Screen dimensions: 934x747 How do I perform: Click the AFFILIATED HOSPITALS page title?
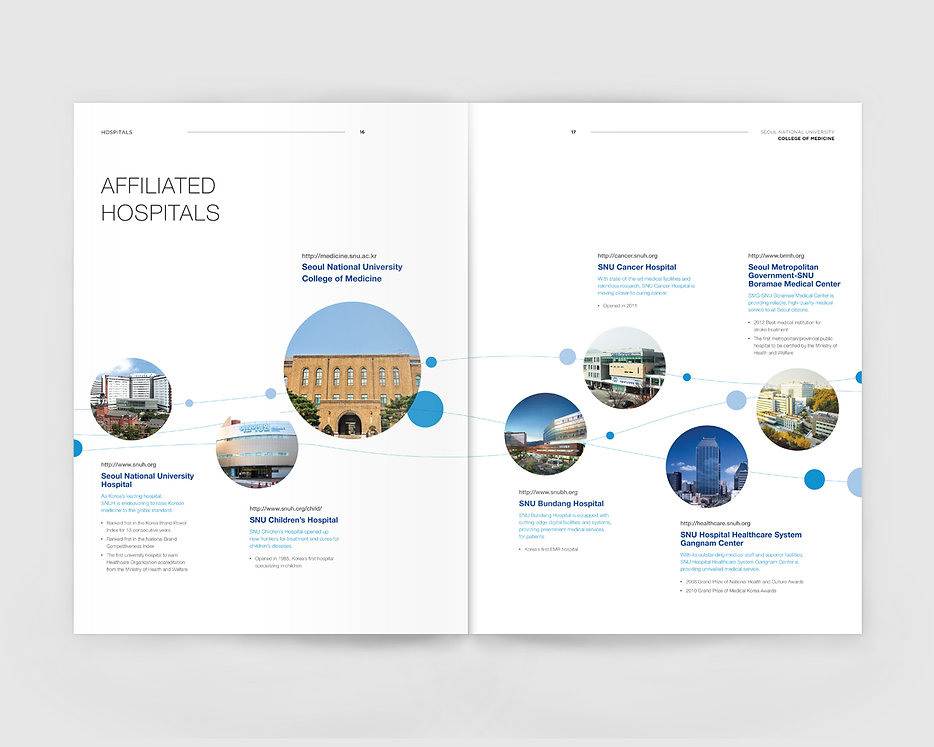tap(160, 199)
